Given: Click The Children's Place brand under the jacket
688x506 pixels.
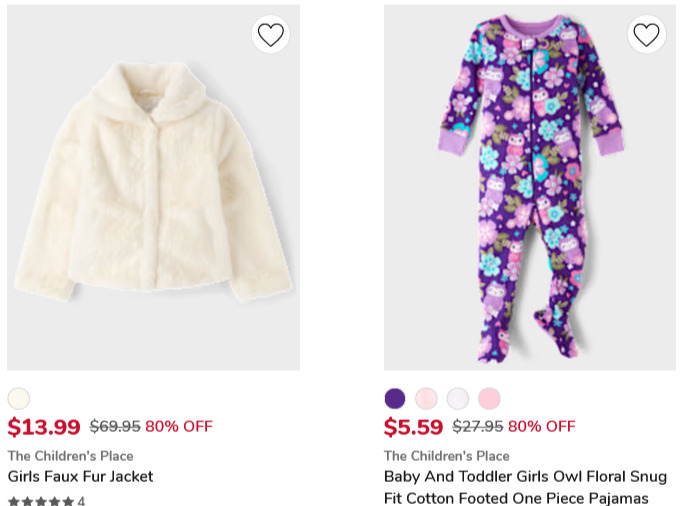Looking at the screenshot, I should pos(70,456).
